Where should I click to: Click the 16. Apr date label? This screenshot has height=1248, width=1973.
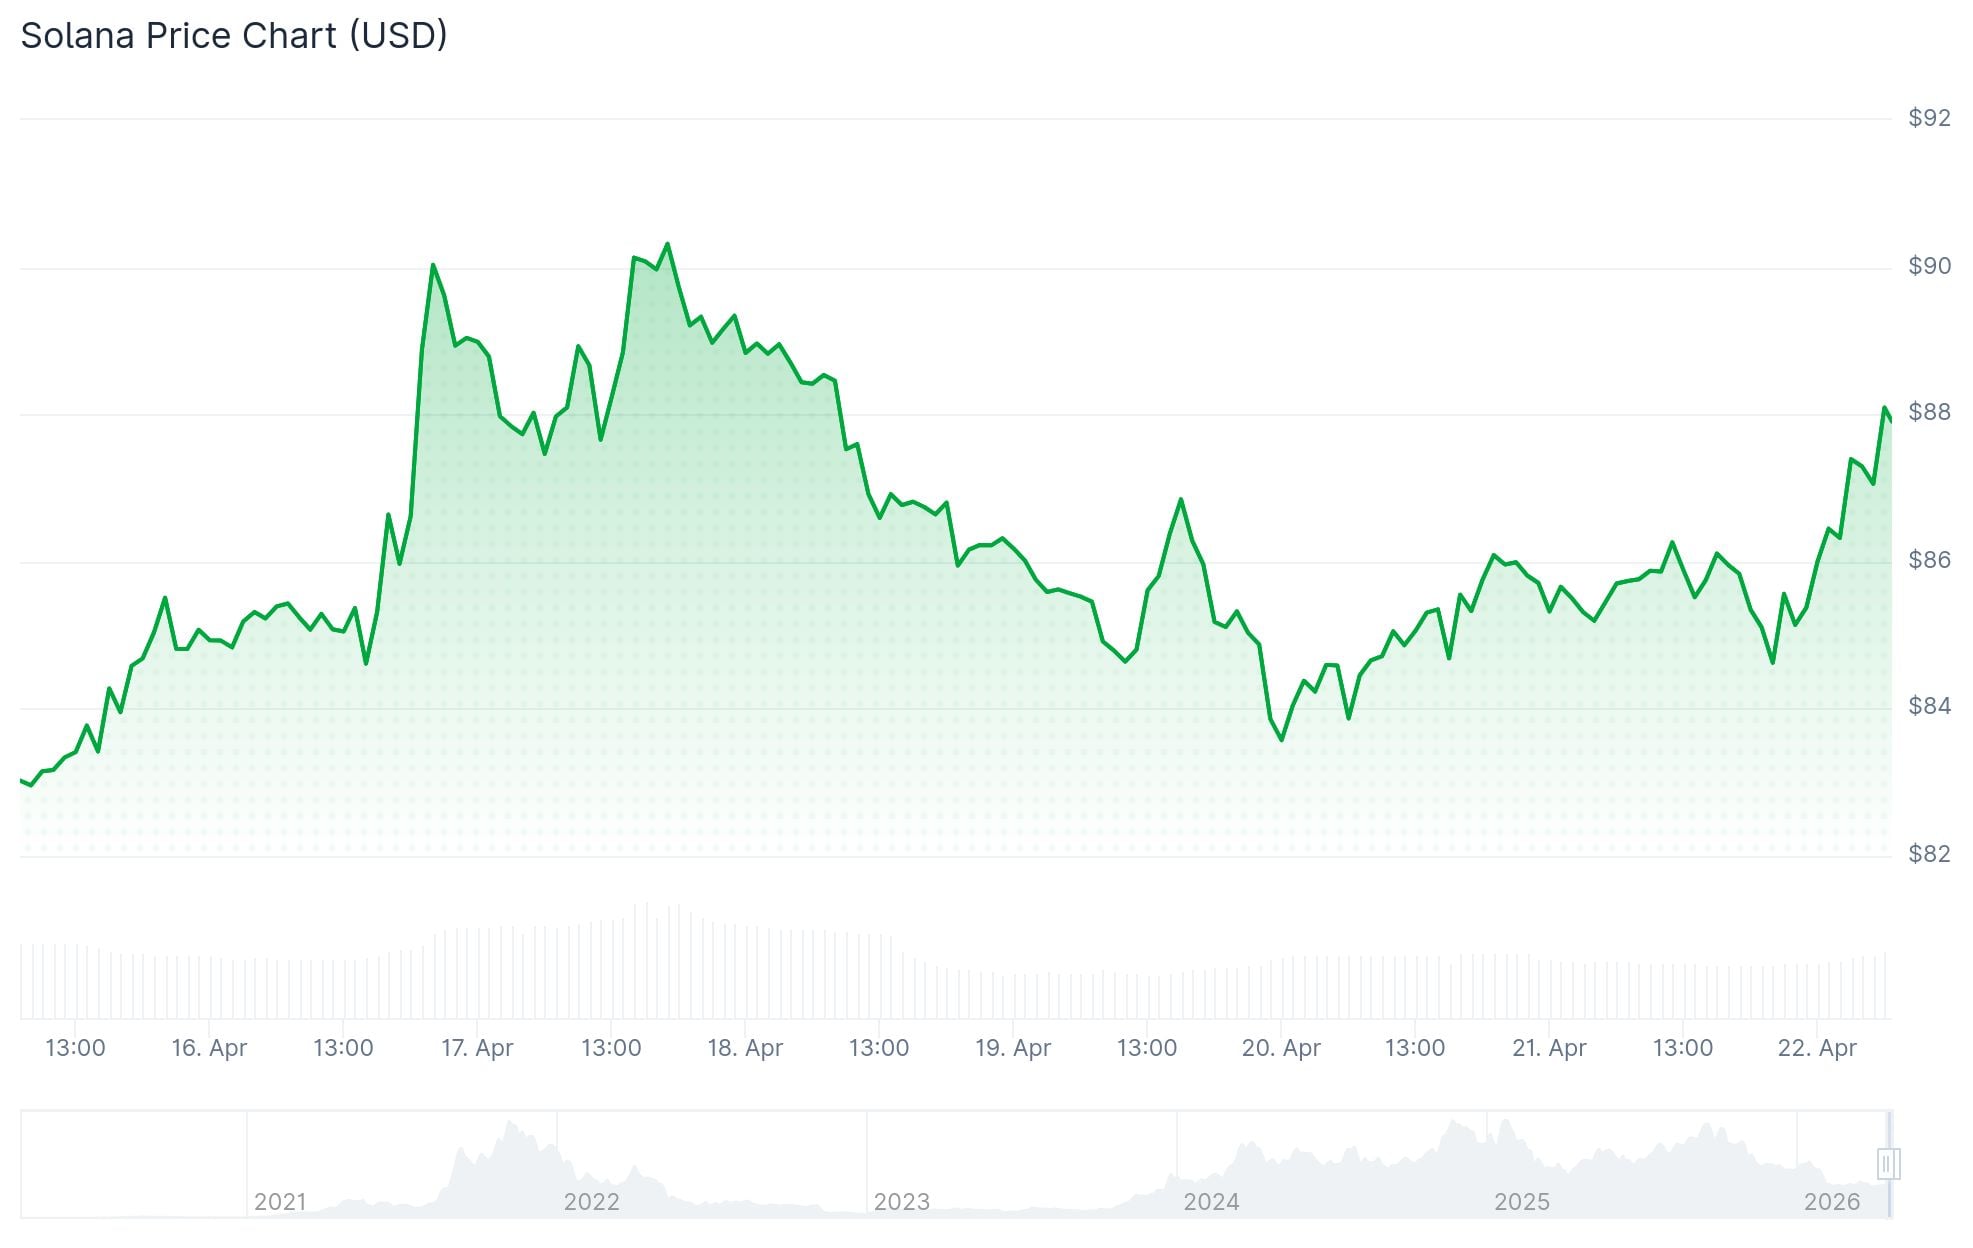tap(209, 1048)
